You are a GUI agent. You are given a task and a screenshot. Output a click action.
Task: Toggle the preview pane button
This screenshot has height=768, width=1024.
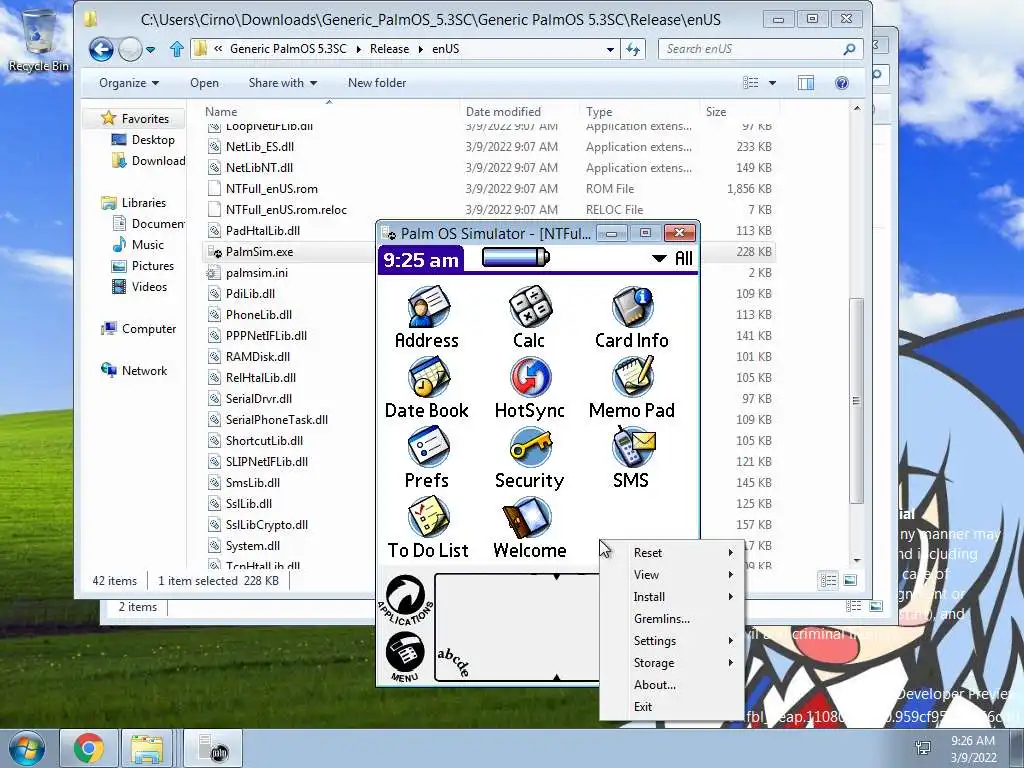[x=806, y=83]
